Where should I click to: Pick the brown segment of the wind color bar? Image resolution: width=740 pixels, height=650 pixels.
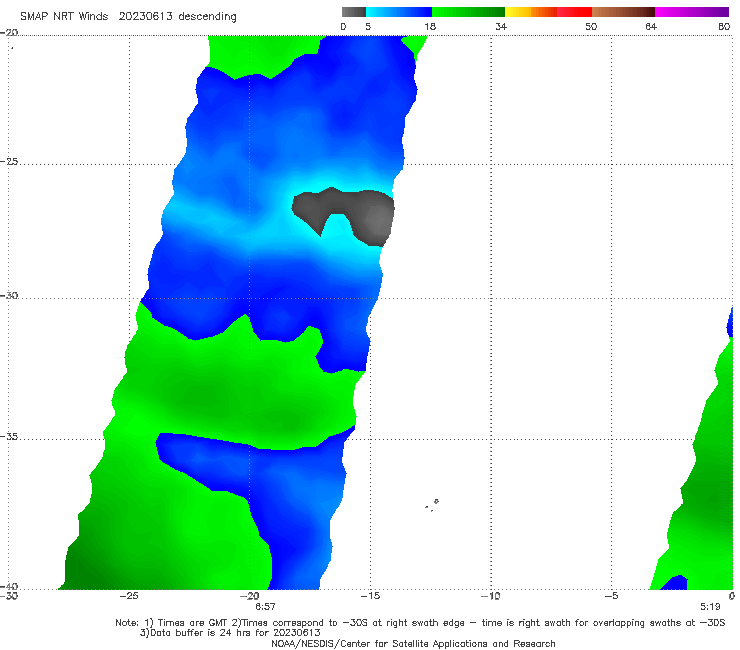pos(623,12)
